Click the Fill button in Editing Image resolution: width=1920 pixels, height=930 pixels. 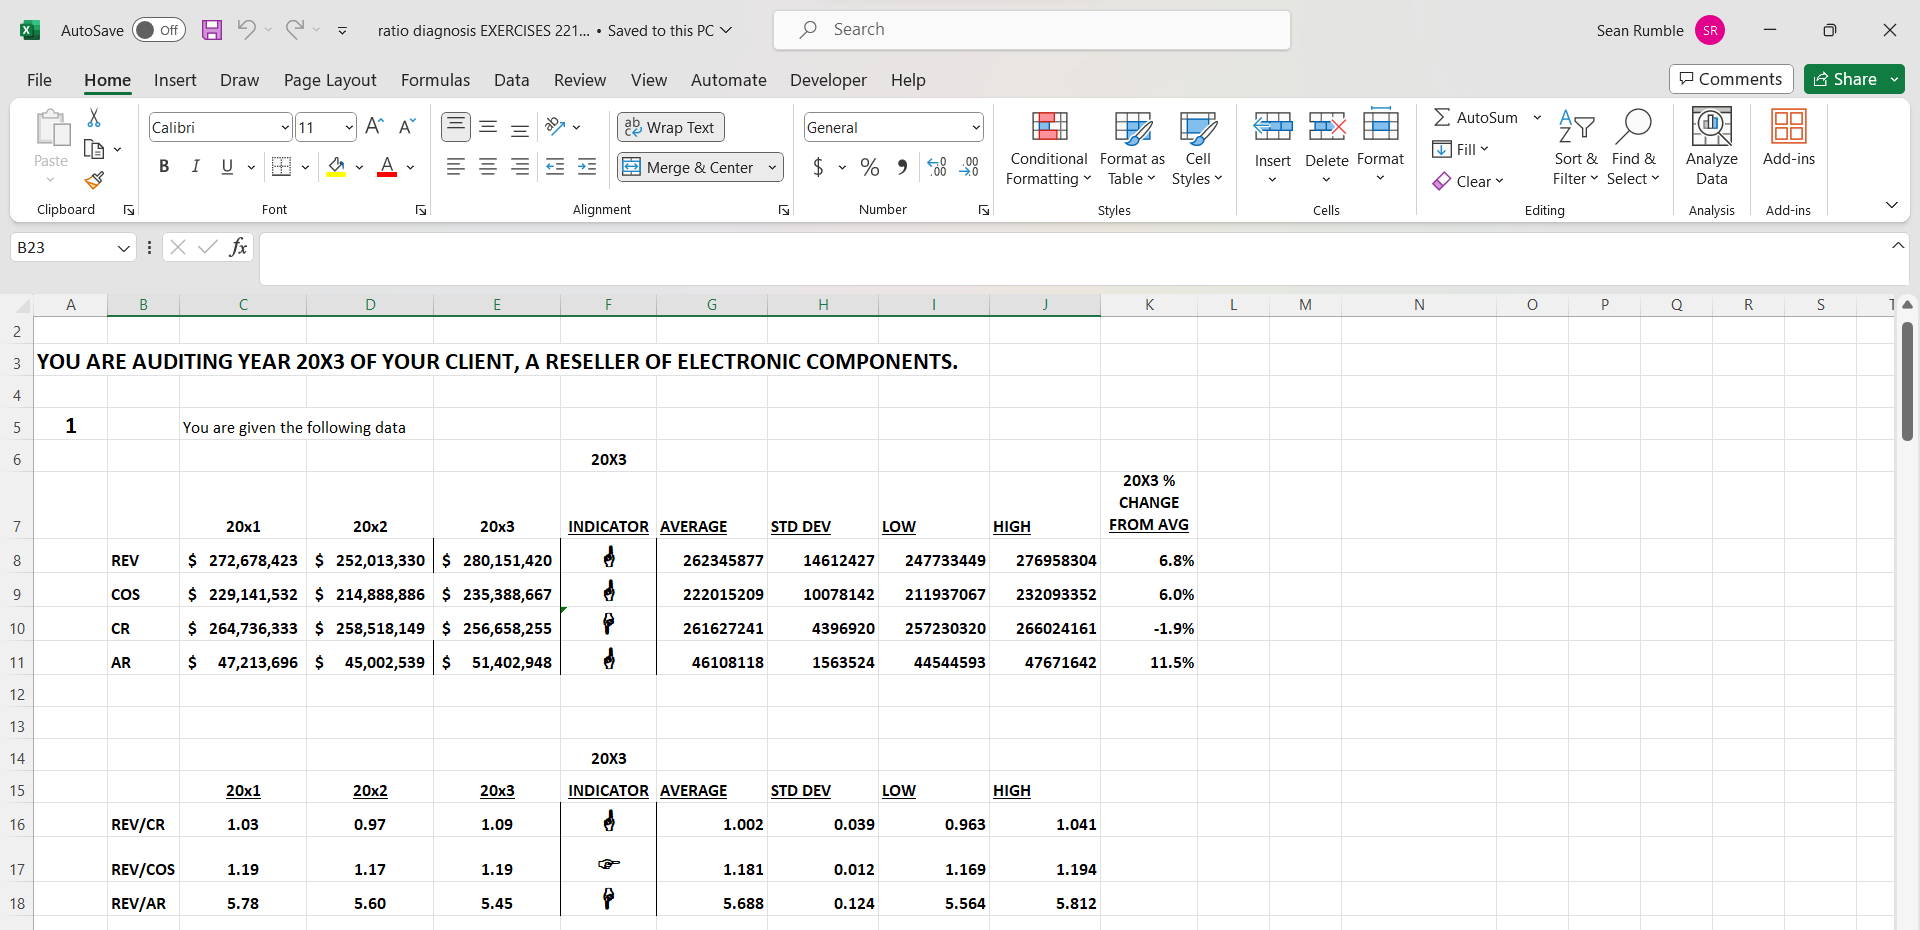pos(1461,149)
